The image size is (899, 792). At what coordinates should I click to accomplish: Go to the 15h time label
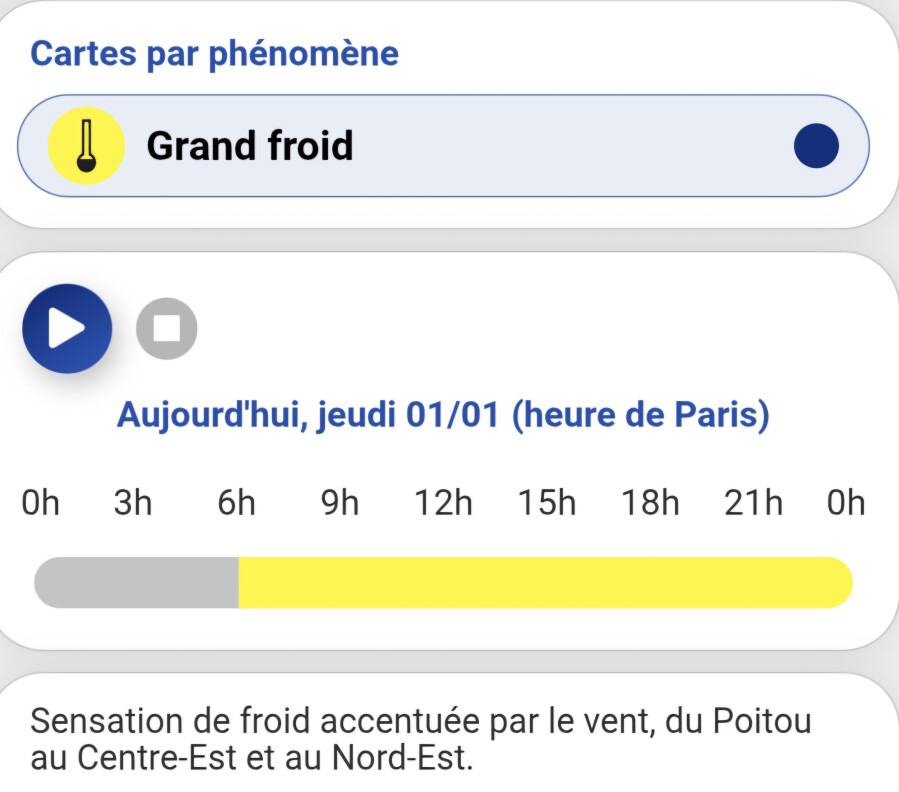pos(547,503)
